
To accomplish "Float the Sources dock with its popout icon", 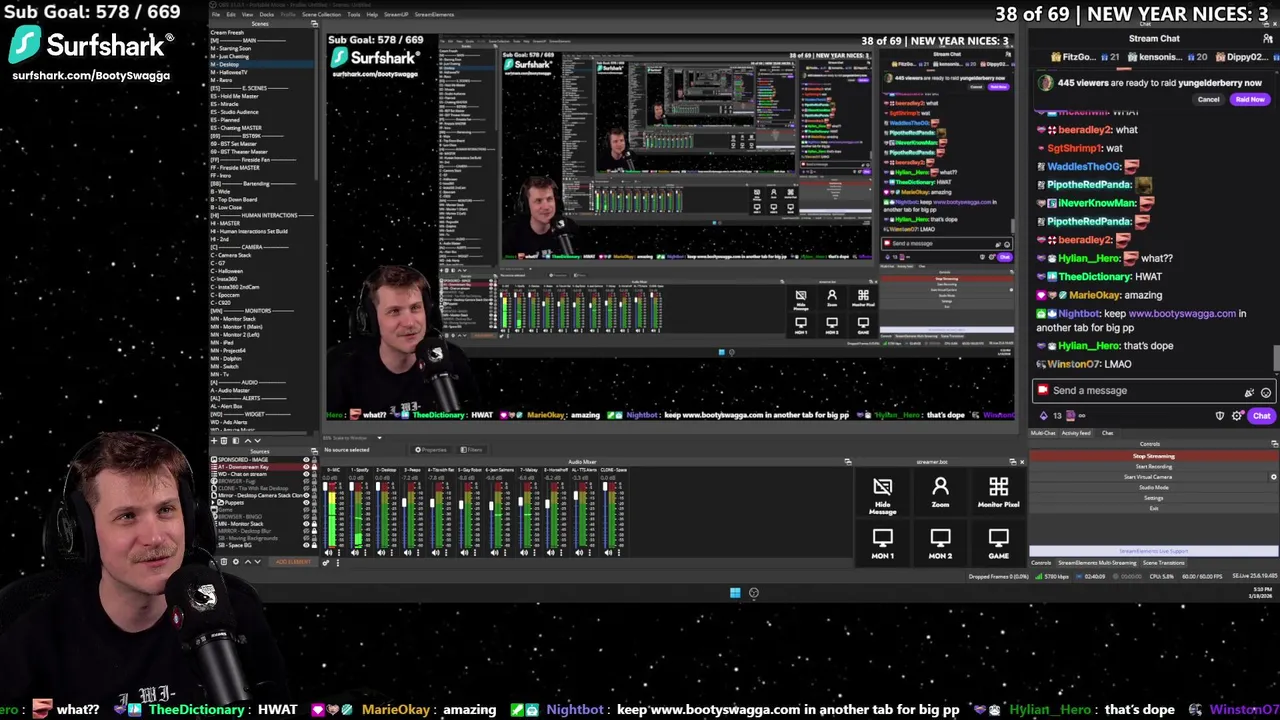I will [x=313, y=451].
